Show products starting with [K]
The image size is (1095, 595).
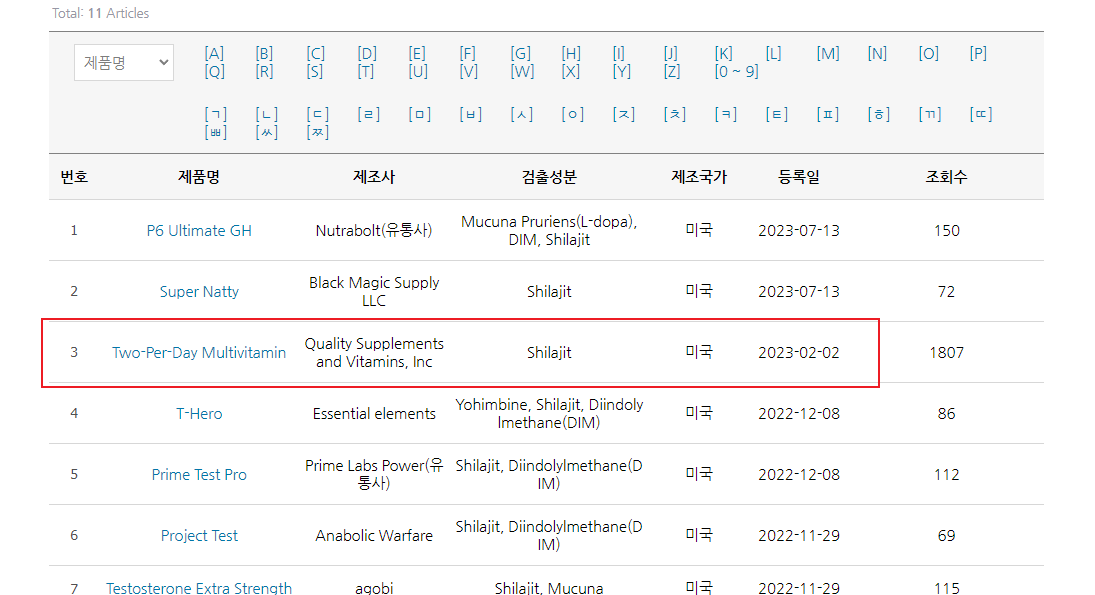pos(723,54)
